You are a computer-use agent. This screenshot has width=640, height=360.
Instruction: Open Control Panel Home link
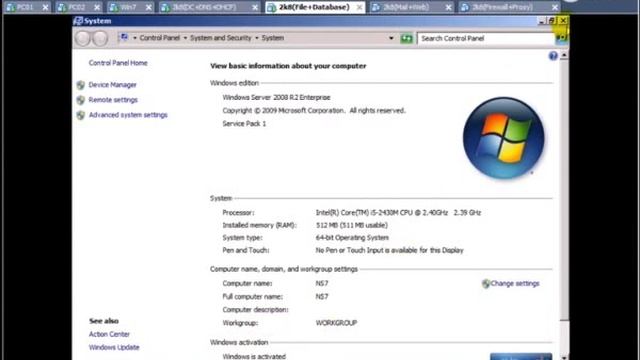point(118,63)
